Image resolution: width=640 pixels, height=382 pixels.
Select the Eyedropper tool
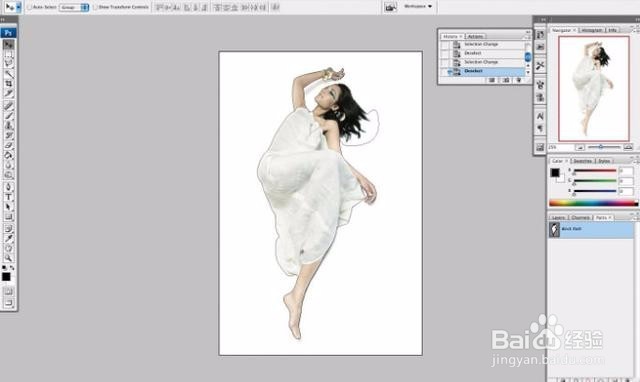[x=9, y=238]
